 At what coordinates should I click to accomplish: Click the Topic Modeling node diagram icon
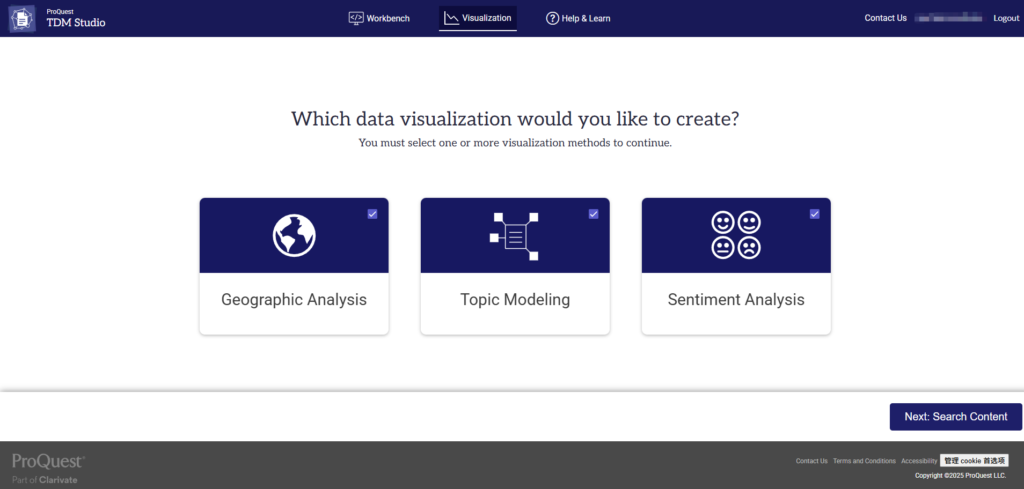[x=515, y=236]
